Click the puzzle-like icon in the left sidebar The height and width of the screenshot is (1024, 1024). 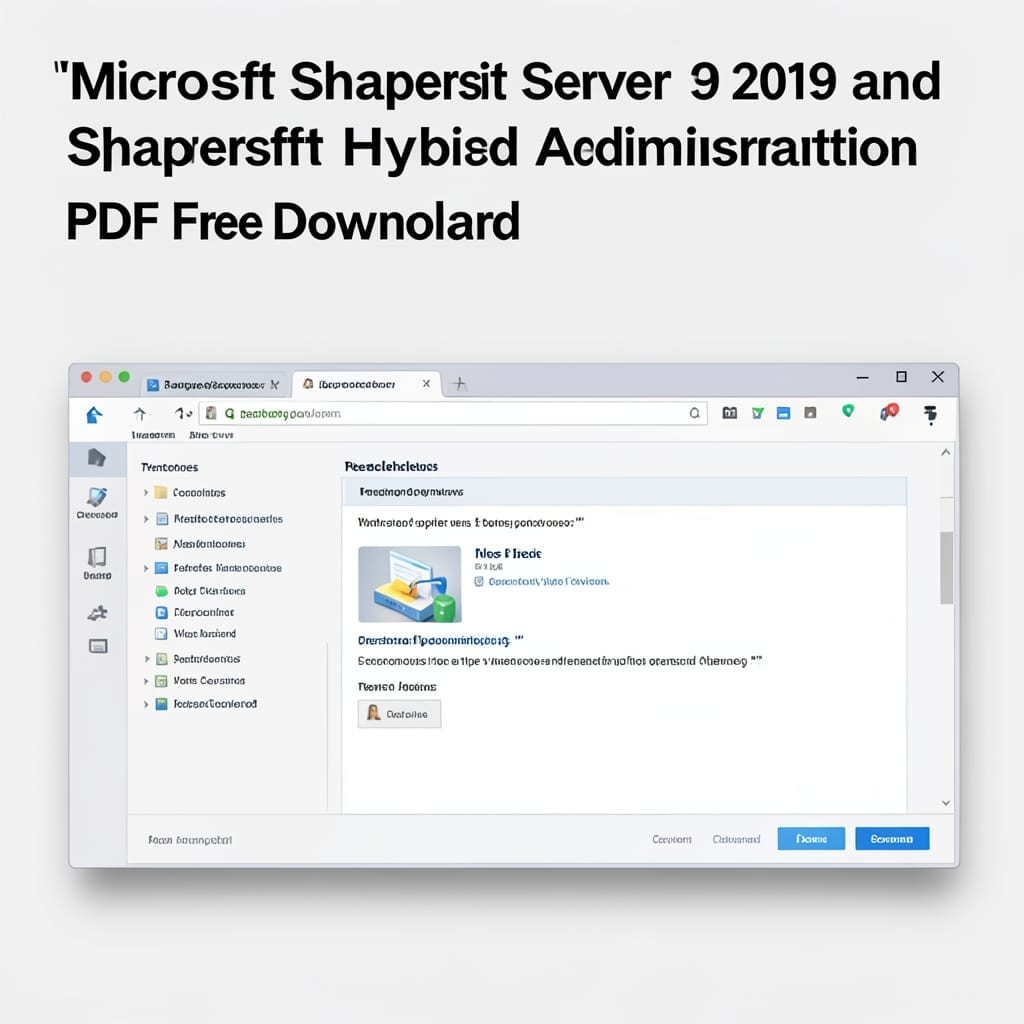pos(97,613)
